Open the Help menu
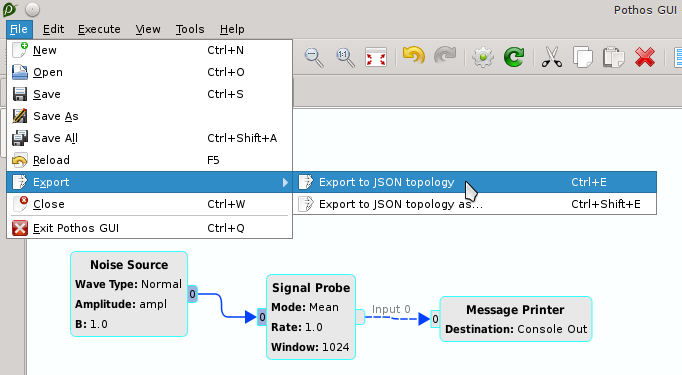This screenshot has width=682, height=375. (x=232, y=29)
